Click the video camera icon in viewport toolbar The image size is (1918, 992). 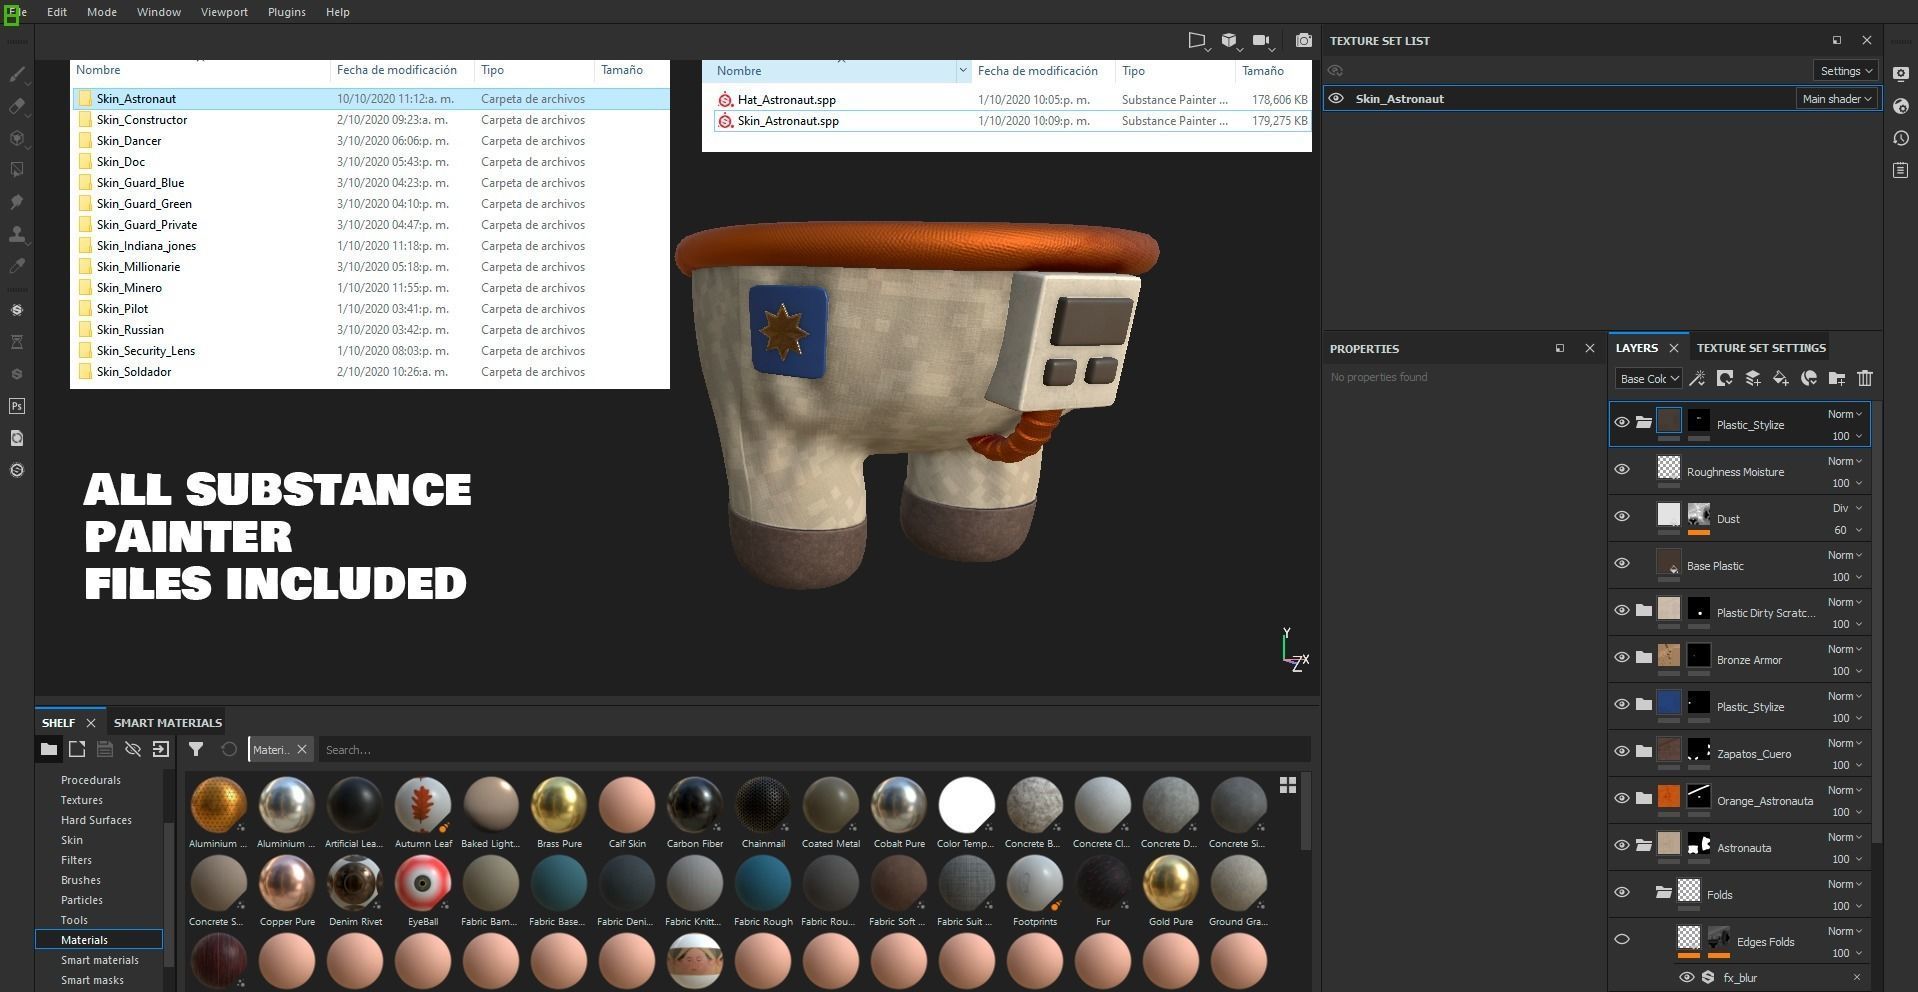coord(1262,41)
